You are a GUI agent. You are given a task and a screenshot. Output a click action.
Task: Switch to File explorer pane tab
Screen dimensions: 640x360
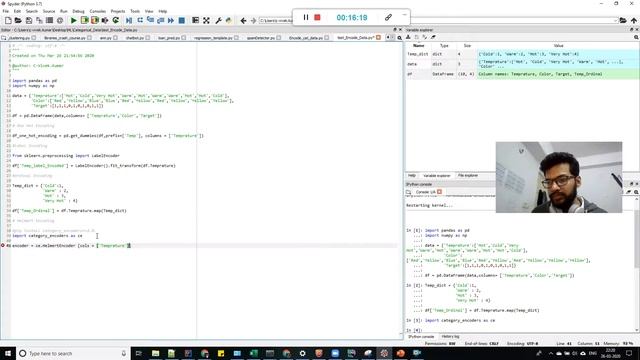[x=467, y=176]
